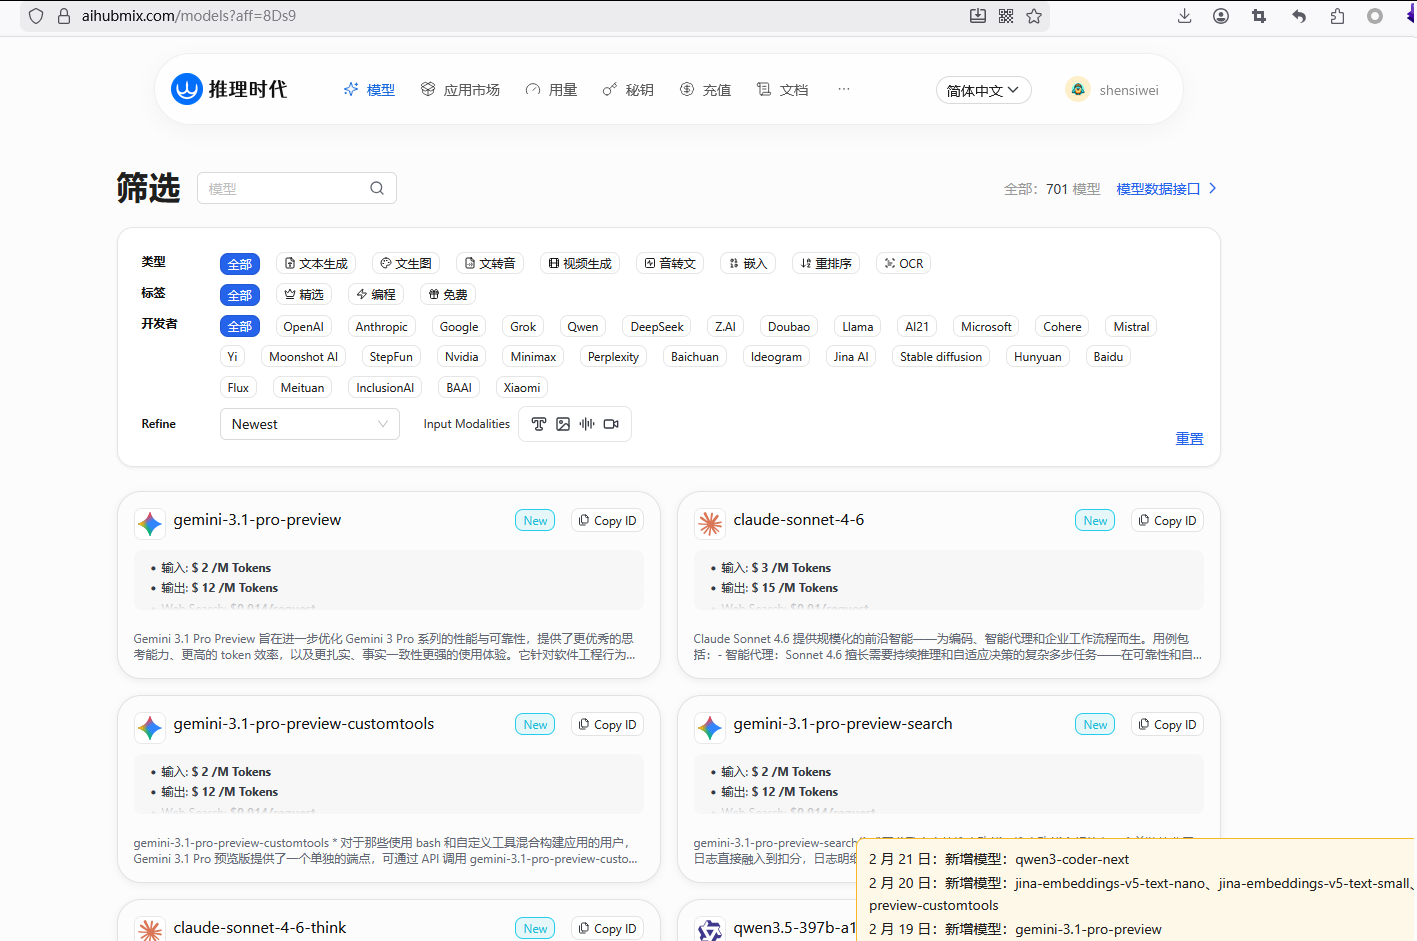Open the 简体中文 language dropdown

pyautogui.click(x=983, y=90)
